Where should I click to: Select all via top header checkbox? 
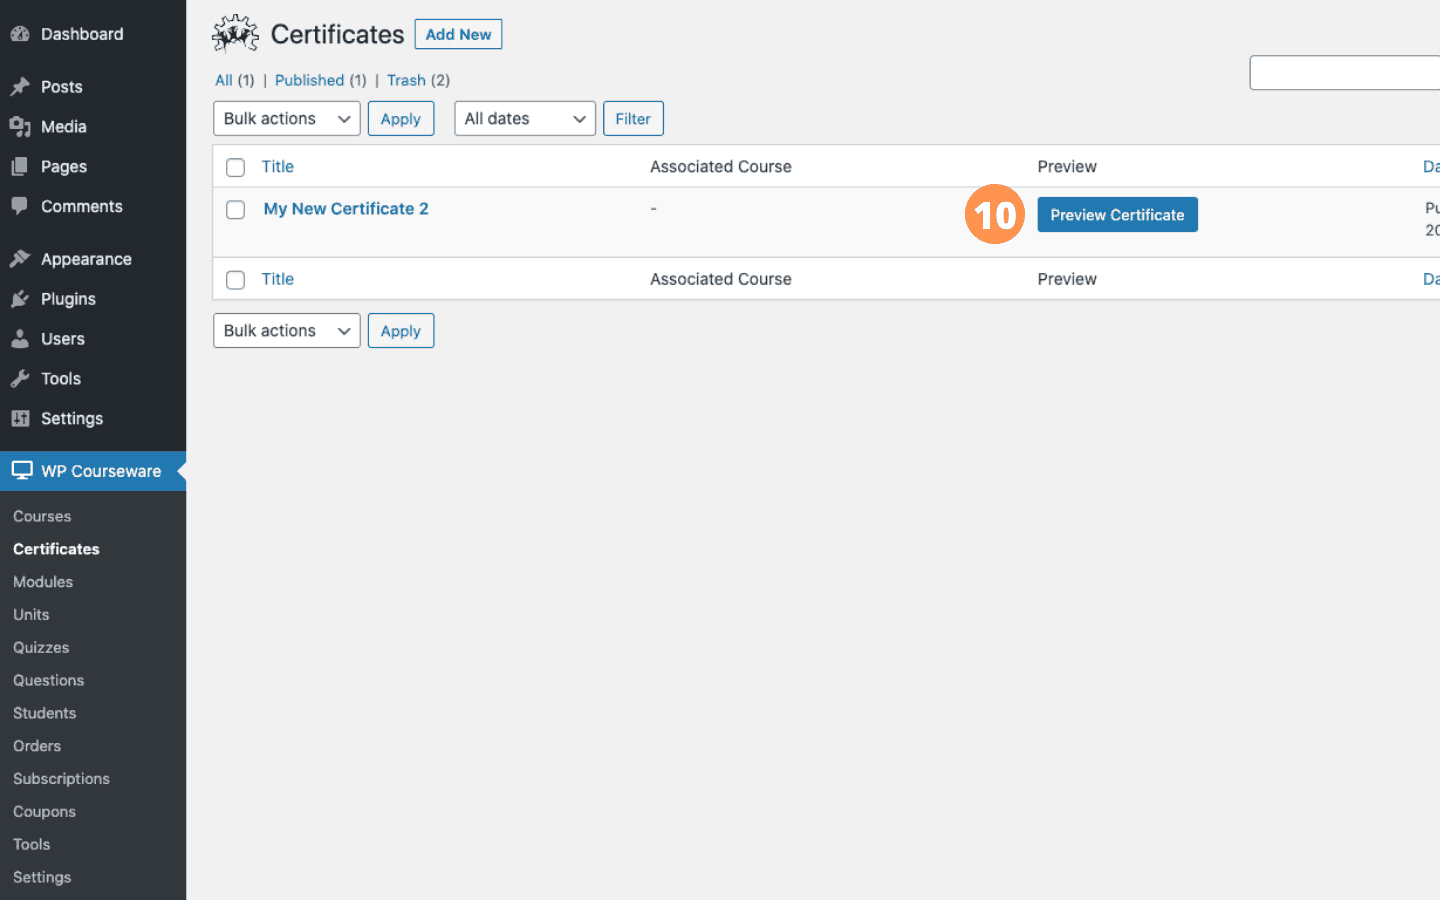point(236,167)
